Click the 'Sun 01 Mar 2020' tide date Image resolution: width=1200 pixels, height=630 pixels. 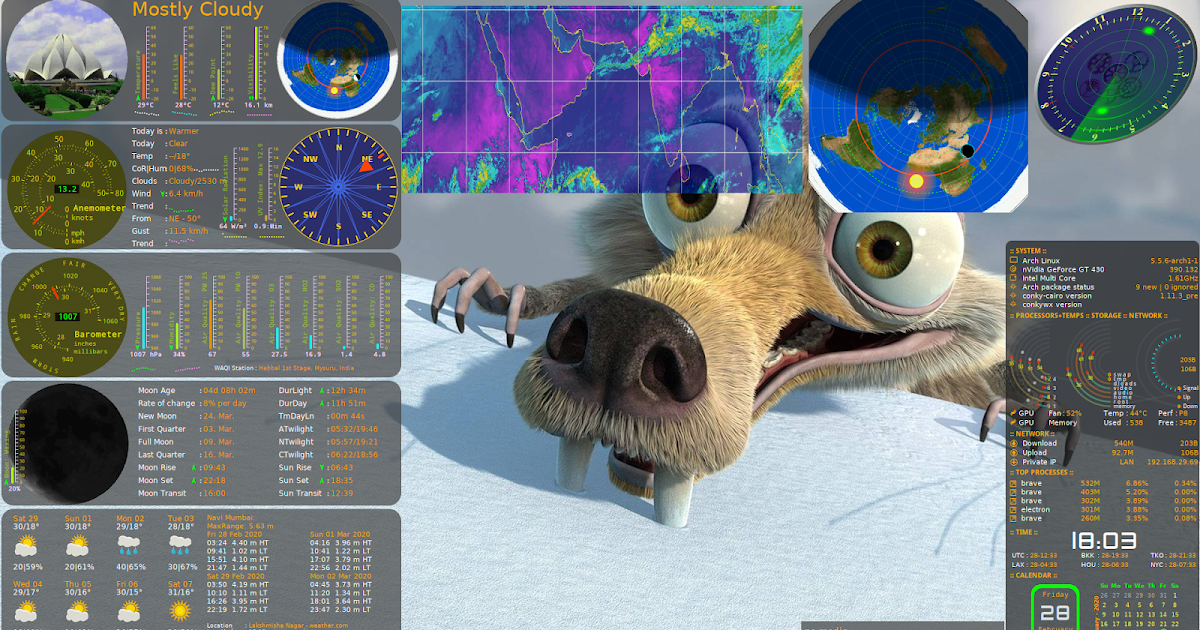339,535
